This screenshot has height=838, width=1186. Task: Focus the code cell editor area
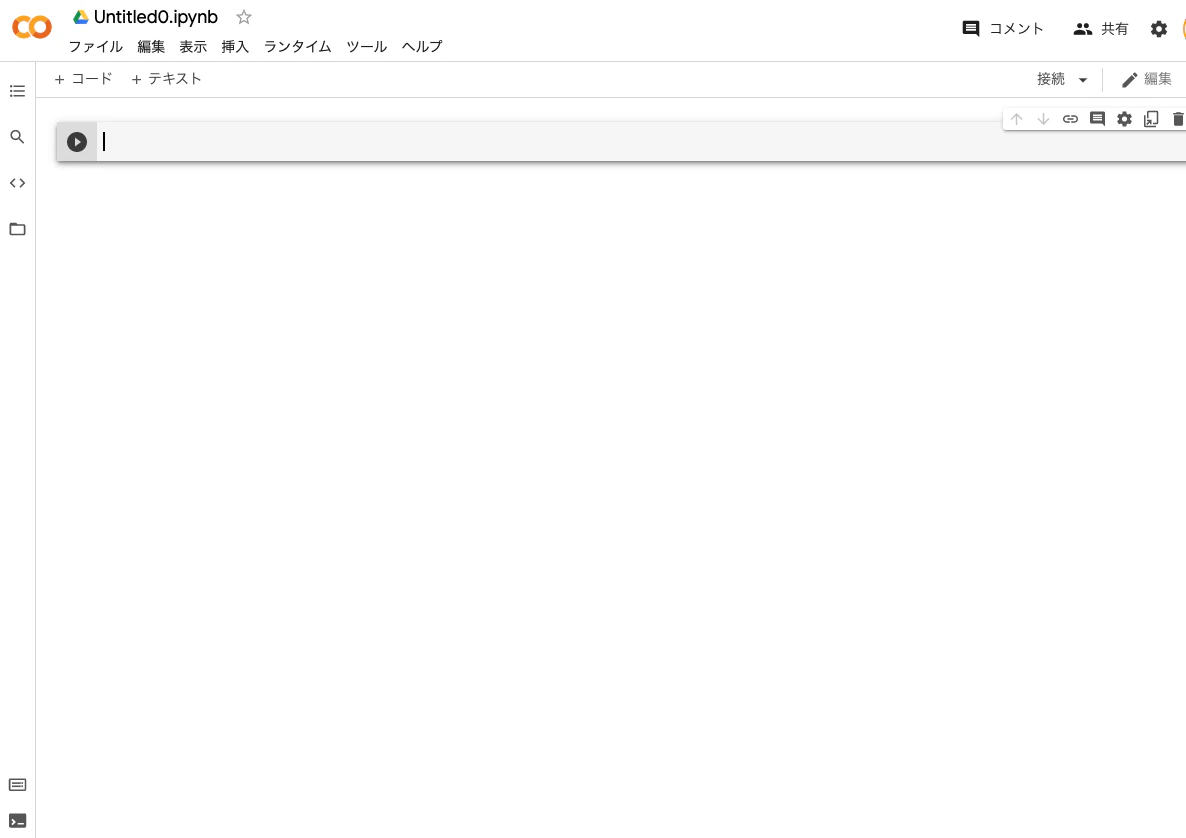(x=641, y=141)
